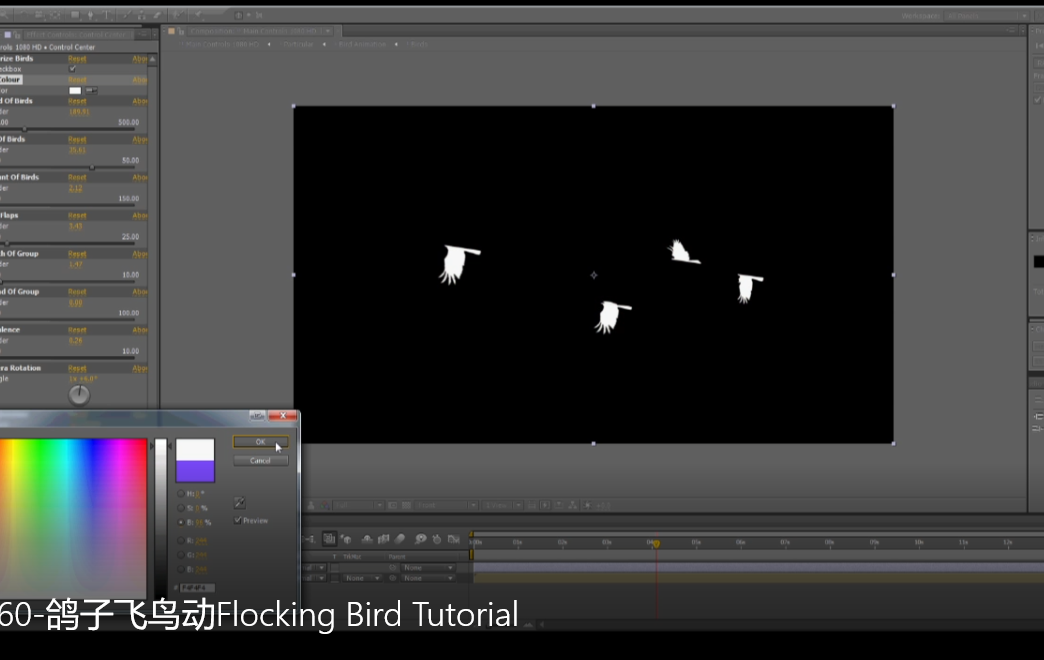Viewport: 1044px width, 660px height.
Task: Click the white Colour swatch in Effect Controls
Action: [75, 91]
